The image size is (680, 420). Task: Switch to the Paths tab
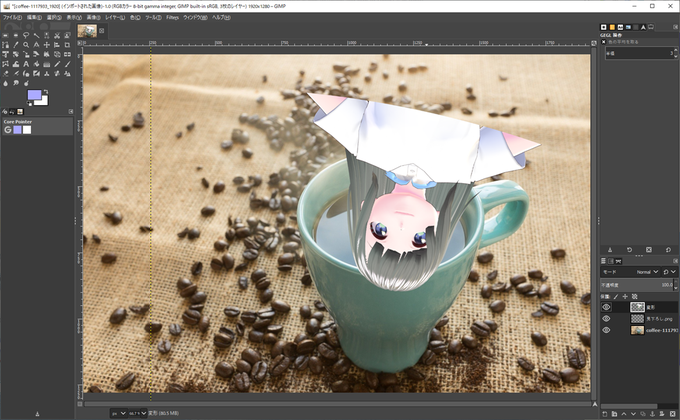click(618, 261)
